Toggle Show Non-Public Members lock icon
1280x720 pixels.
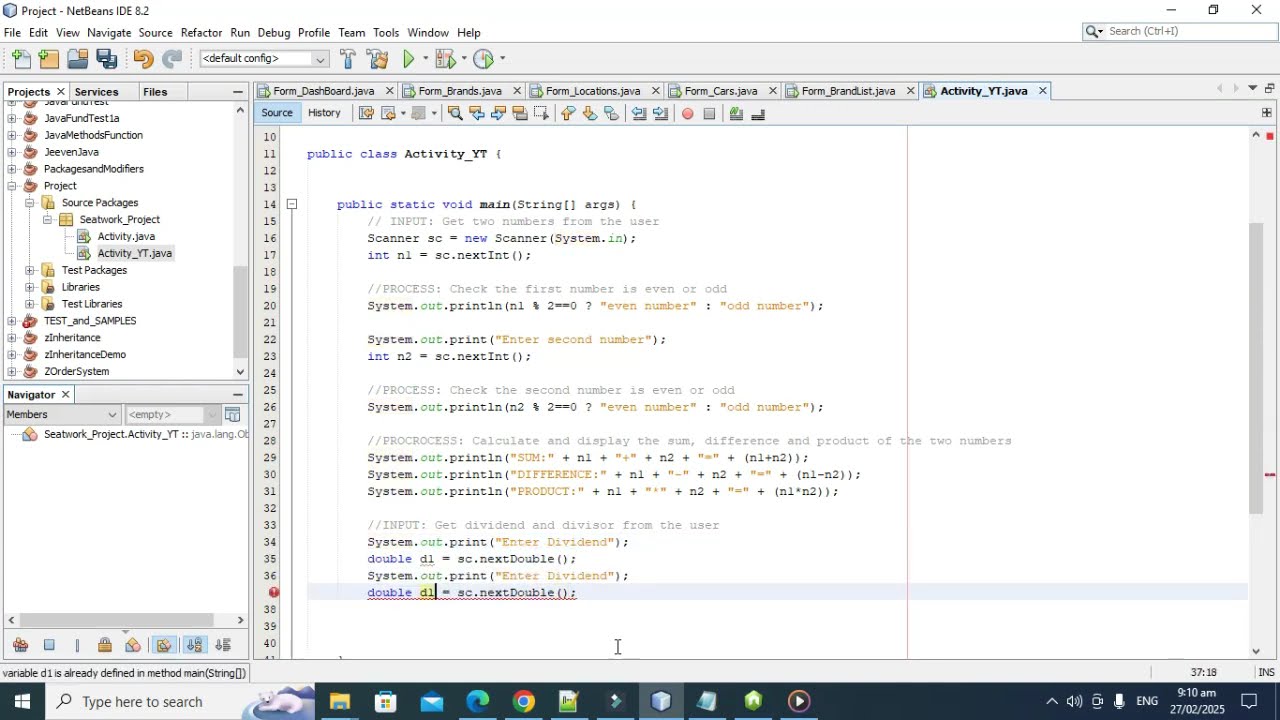105,645
